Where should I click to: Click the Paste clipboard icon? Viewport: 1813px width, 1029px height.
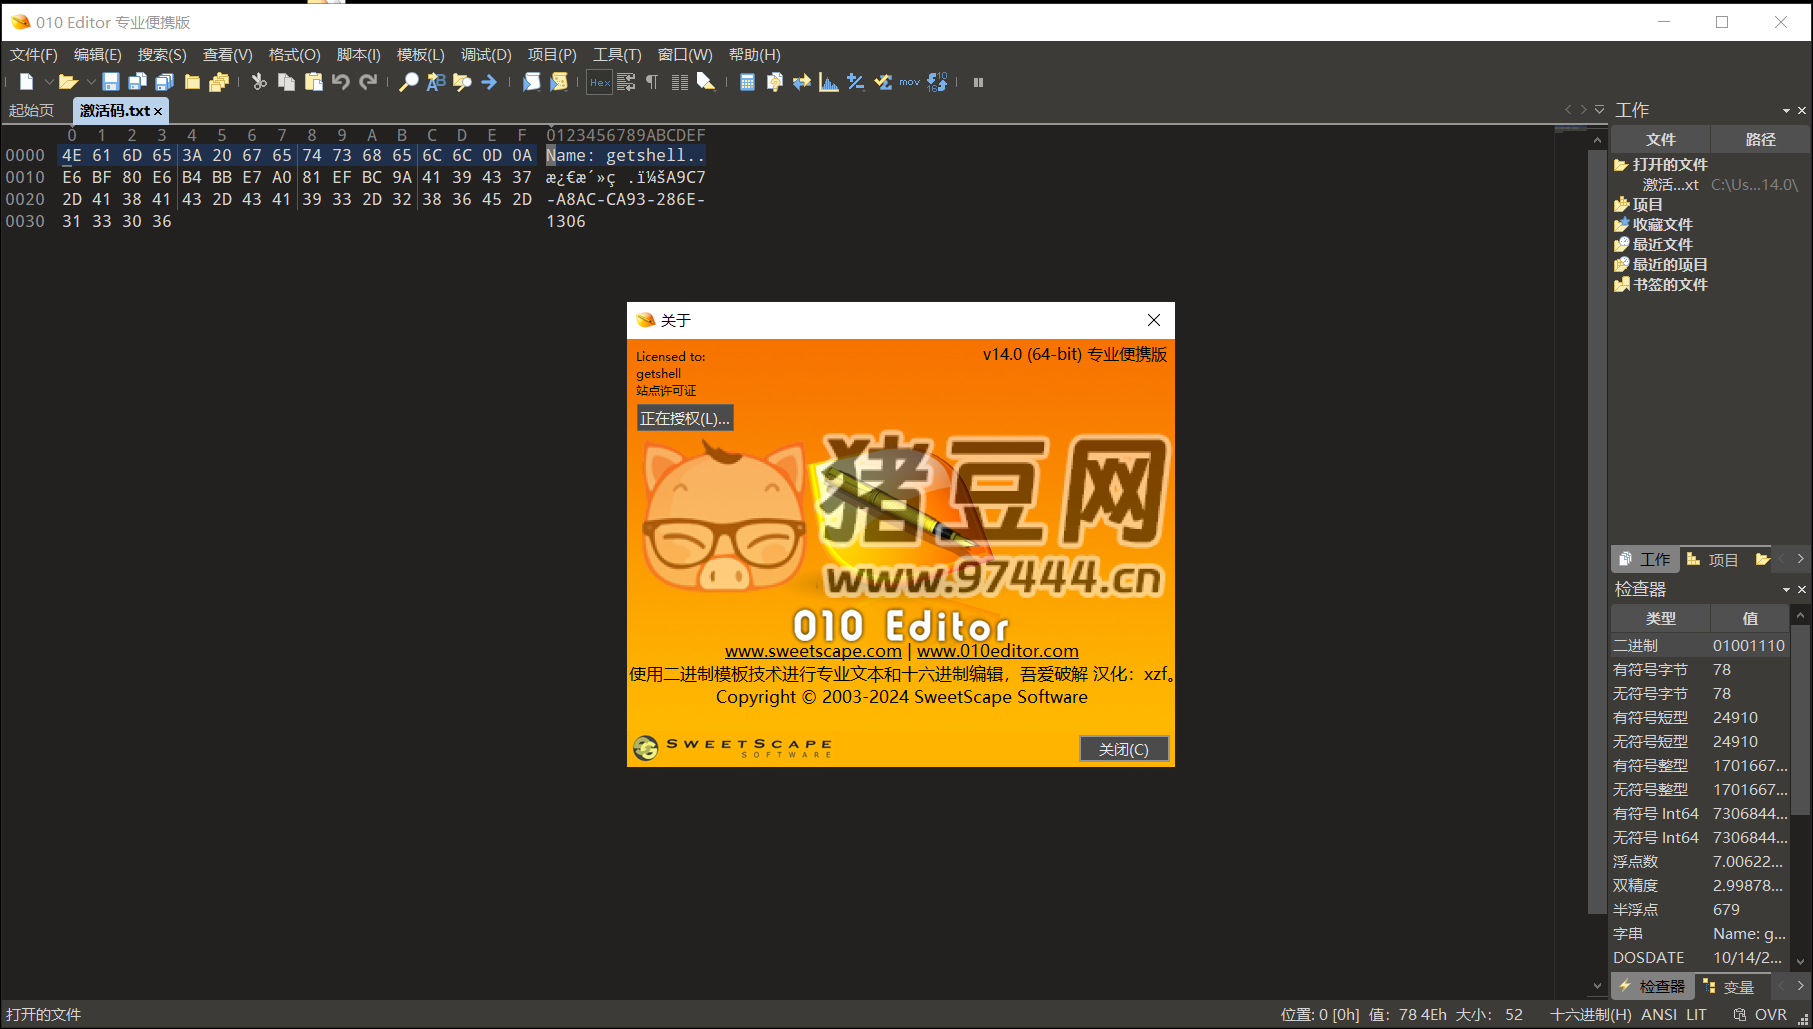(314, 82)
